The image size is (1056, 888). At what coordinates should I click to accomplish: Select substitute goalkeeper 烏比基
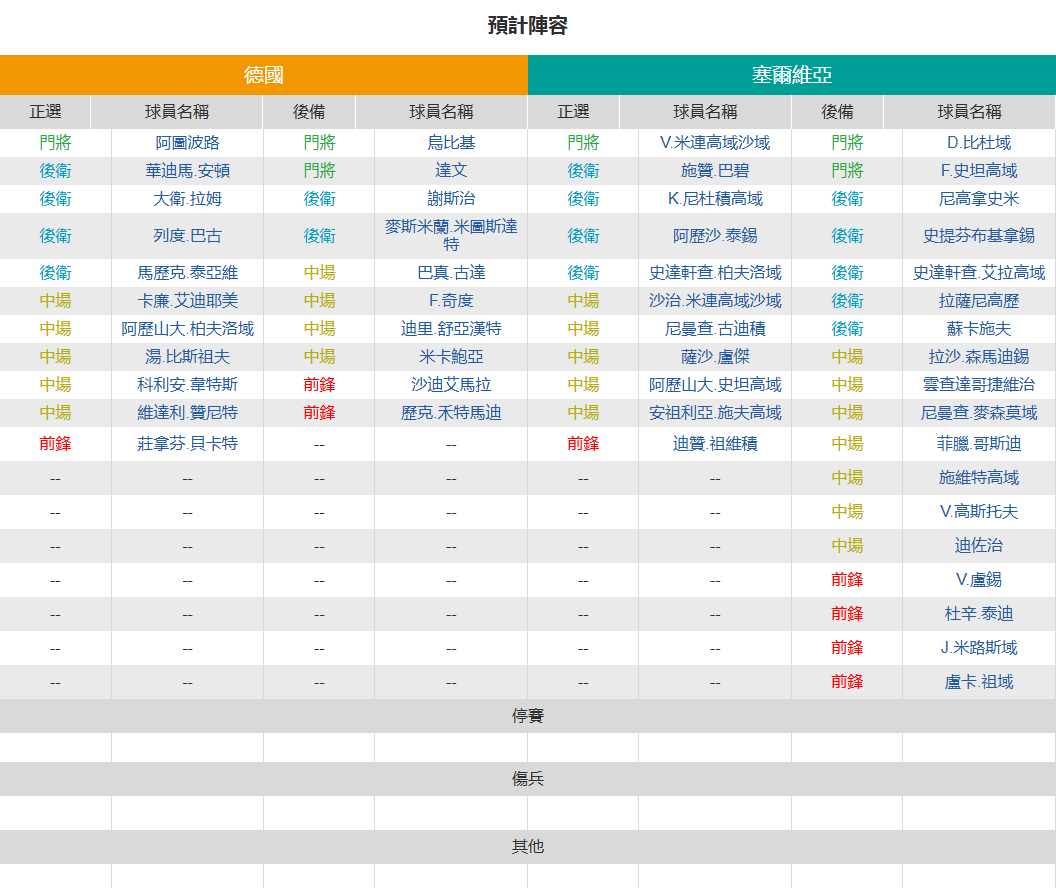point(451,143)
